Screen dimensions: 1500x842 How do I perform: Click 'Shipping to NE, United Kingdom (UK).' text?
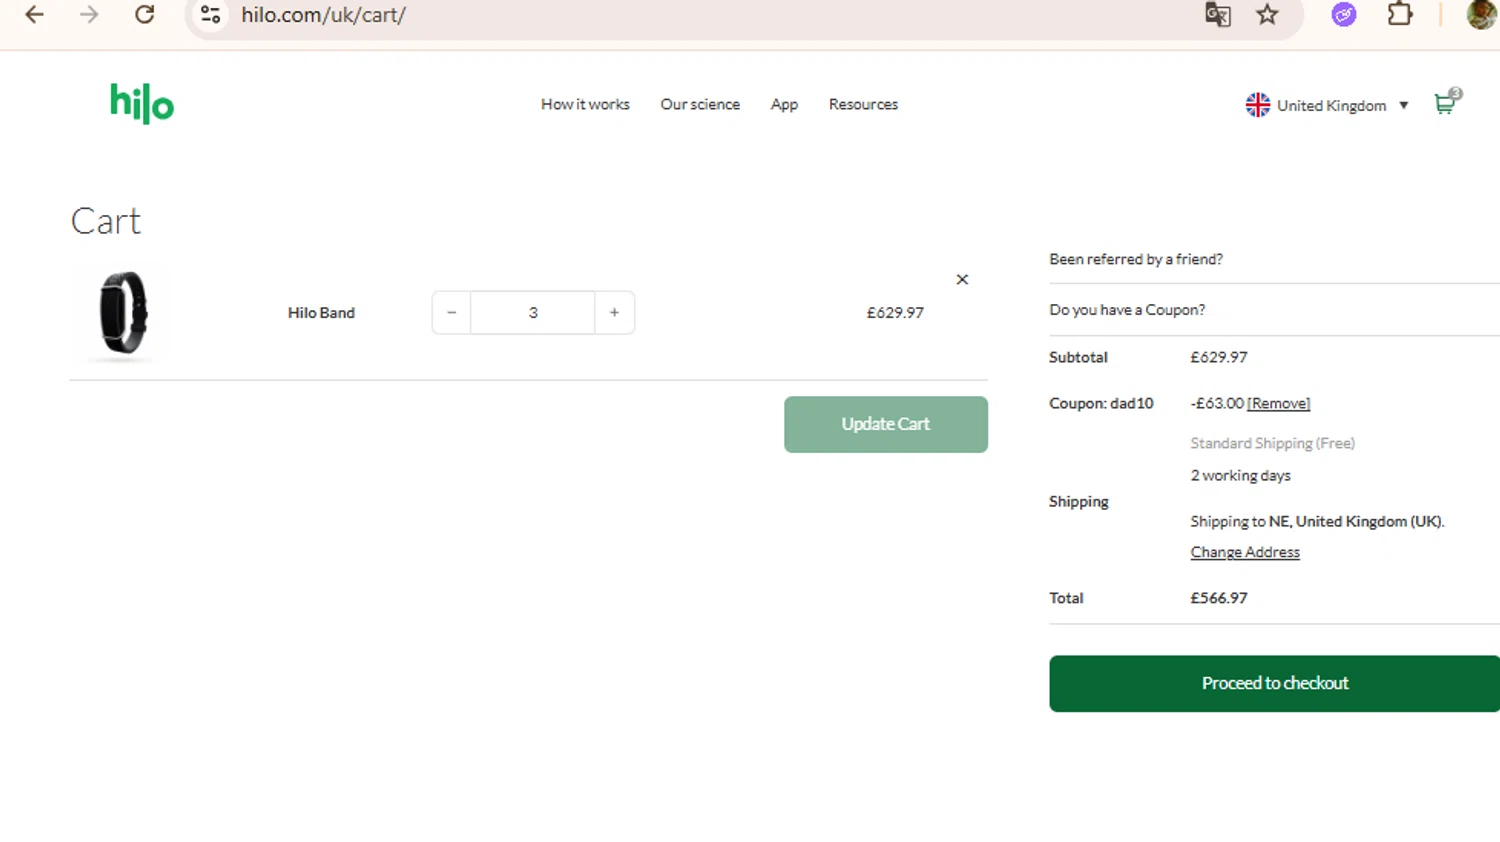pyautogui.click(x=1317, y=521)
